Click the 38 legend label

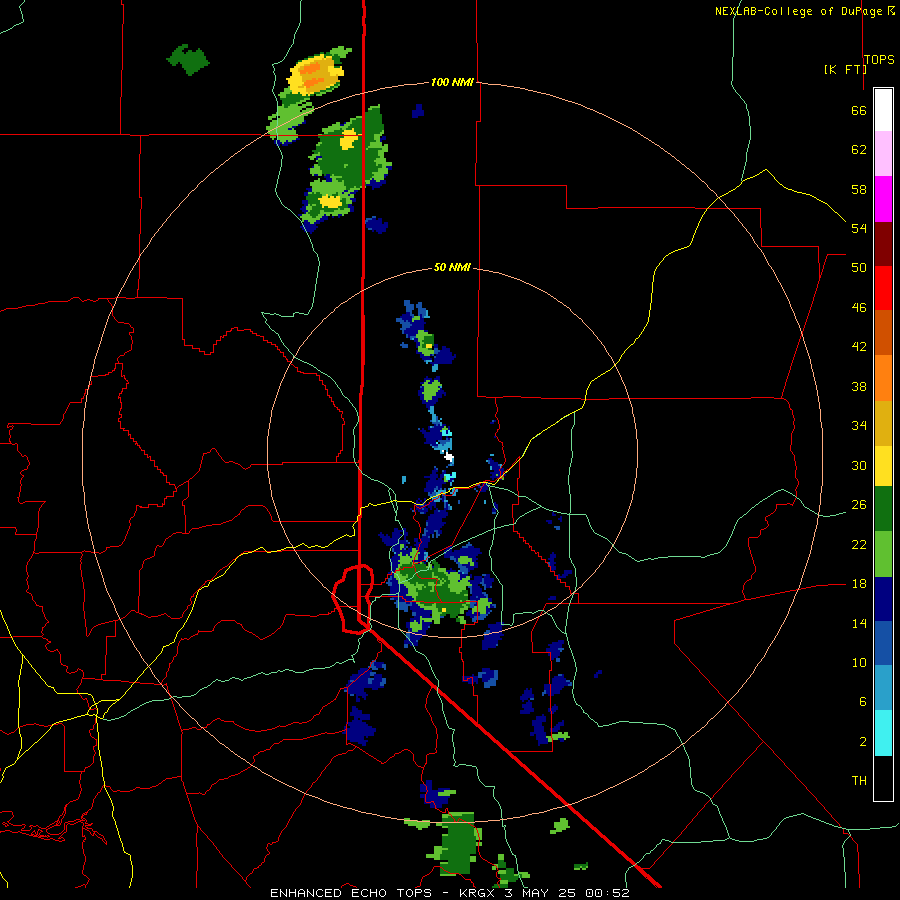point(859,386)
